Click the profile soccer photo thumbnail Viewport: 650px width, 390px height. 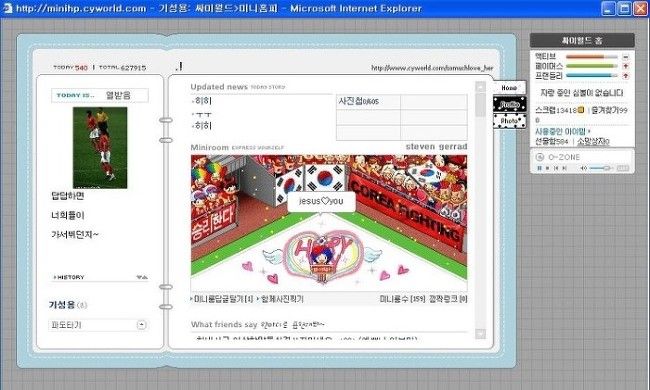(x=100, y=148)
